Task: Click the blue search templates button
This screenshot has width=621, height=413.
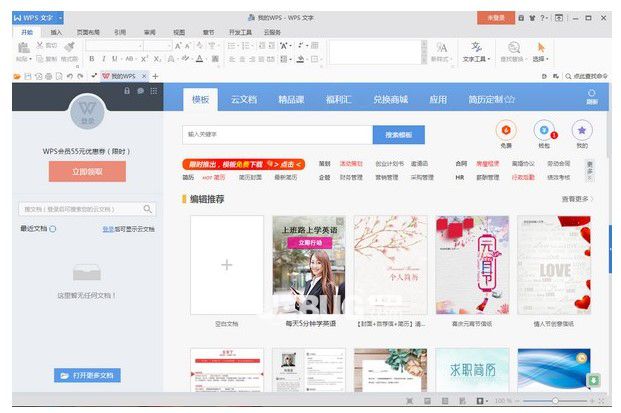Action: pyautogui.click(x=398, y=135)
